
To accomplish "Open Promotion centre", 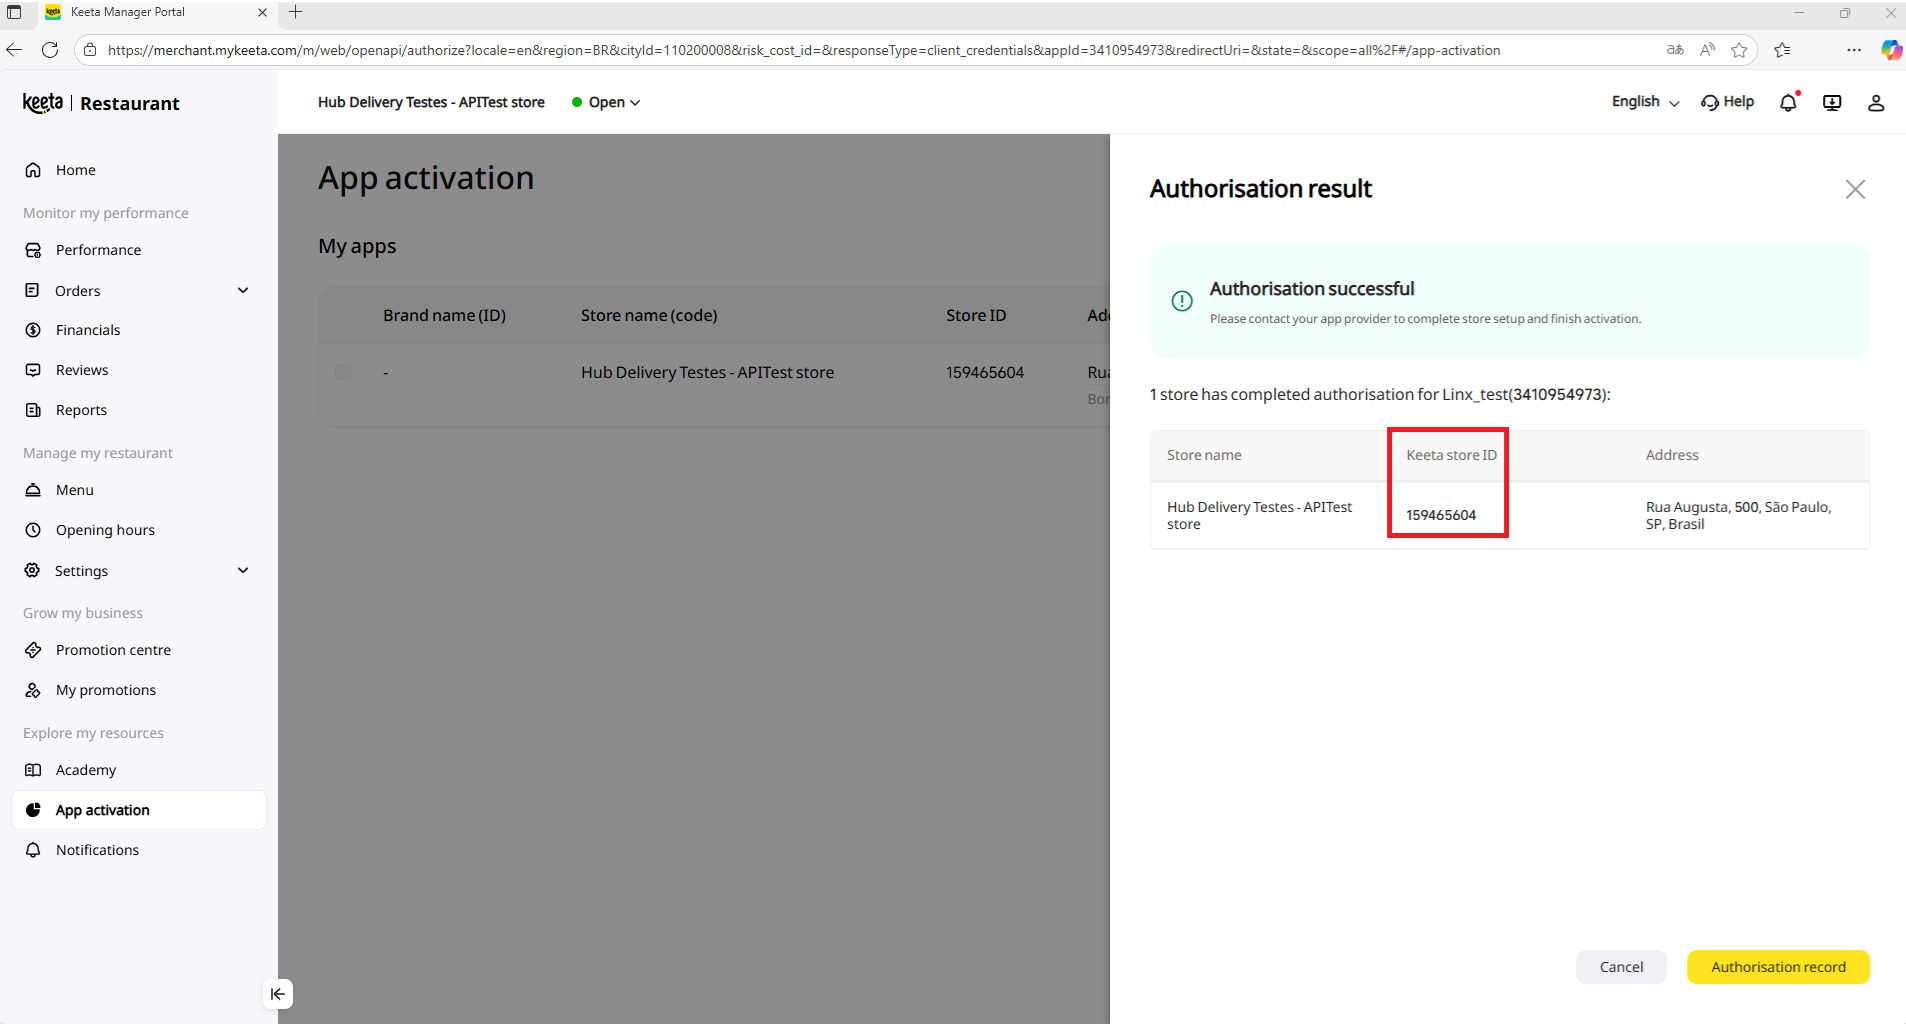I will [139, 650].
